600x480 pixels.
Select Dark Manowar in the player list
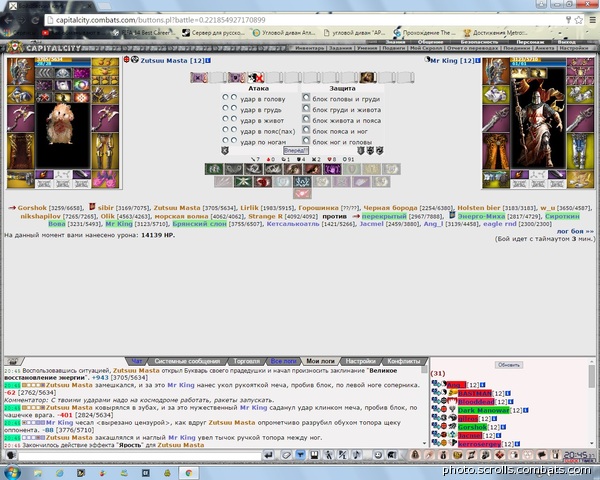click(483, 410)
